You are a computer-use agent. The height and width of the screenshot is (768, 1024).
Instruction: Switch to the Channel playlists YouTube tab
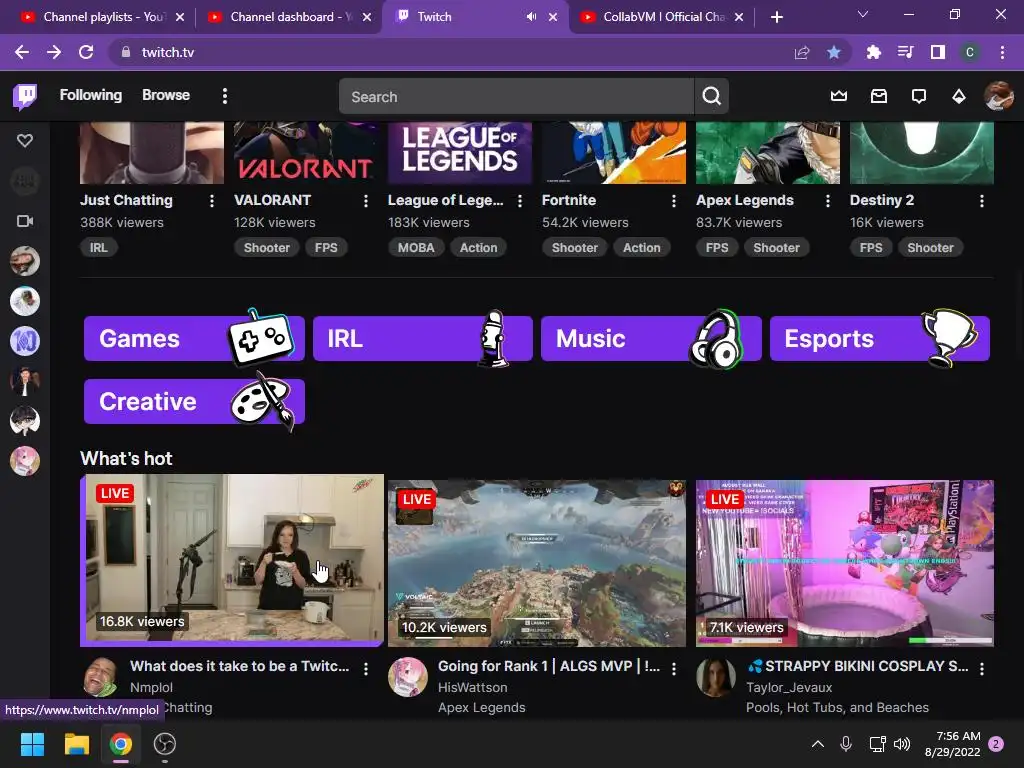click(101, 17)
